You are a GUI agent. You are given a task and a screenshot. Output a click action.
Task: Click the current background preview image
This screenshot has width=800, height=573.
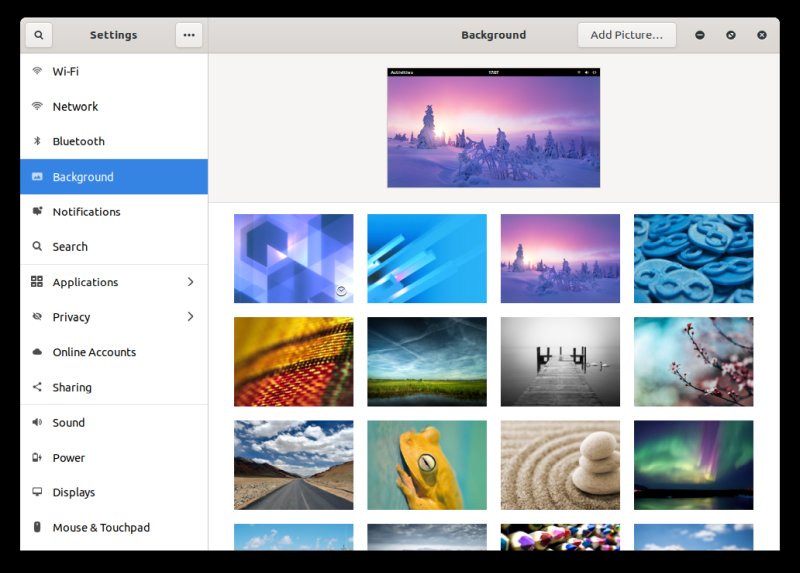pyautogui.click(x=493, y=128)
